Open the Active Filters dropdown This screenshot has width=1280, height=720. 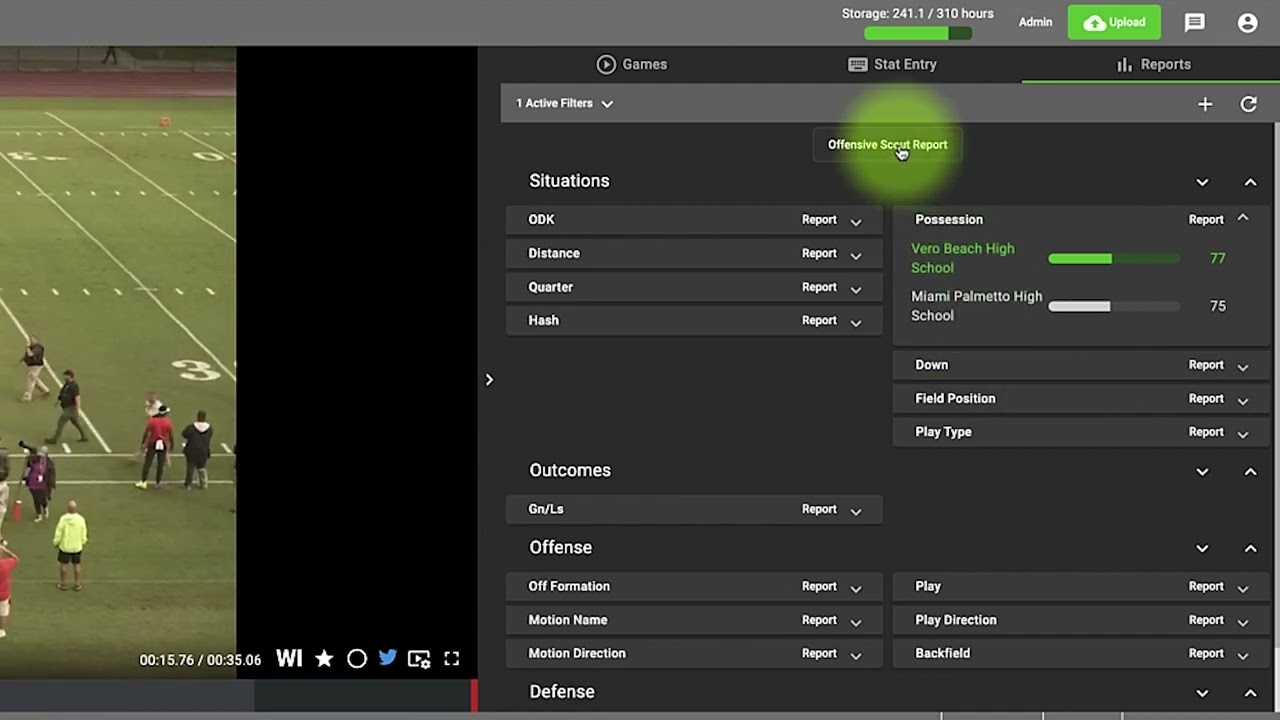point(564,103)
